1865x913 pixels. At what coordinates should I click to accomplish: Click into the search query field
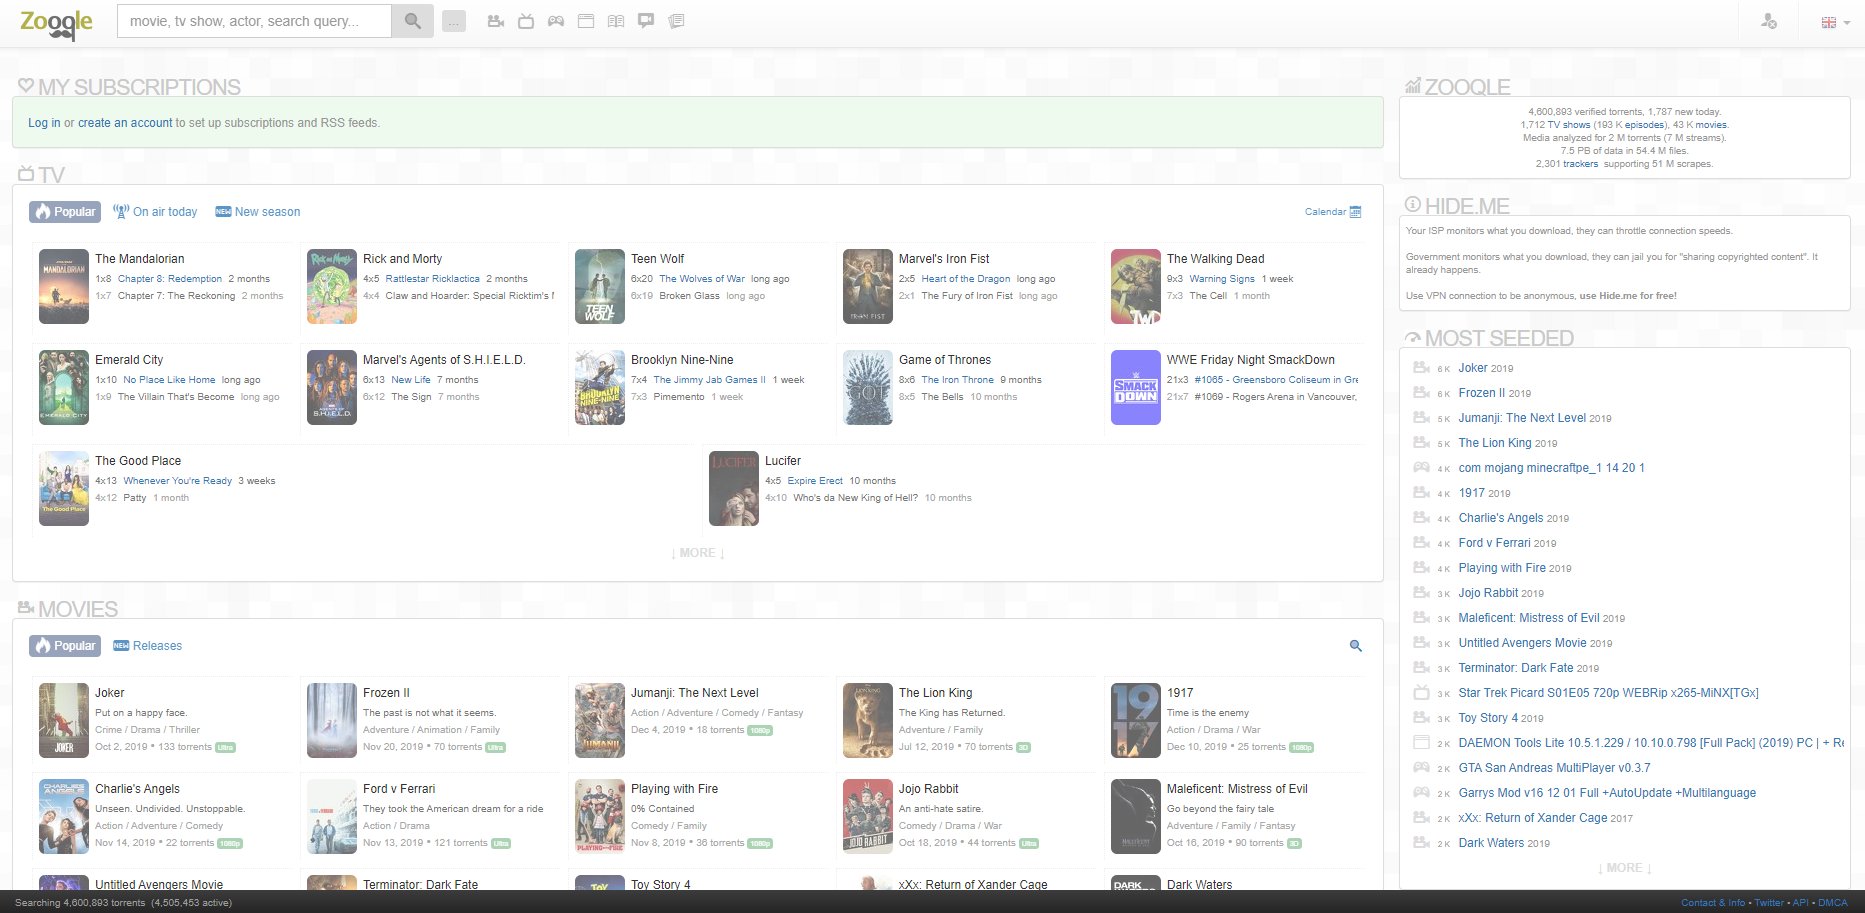coord(254,21)
